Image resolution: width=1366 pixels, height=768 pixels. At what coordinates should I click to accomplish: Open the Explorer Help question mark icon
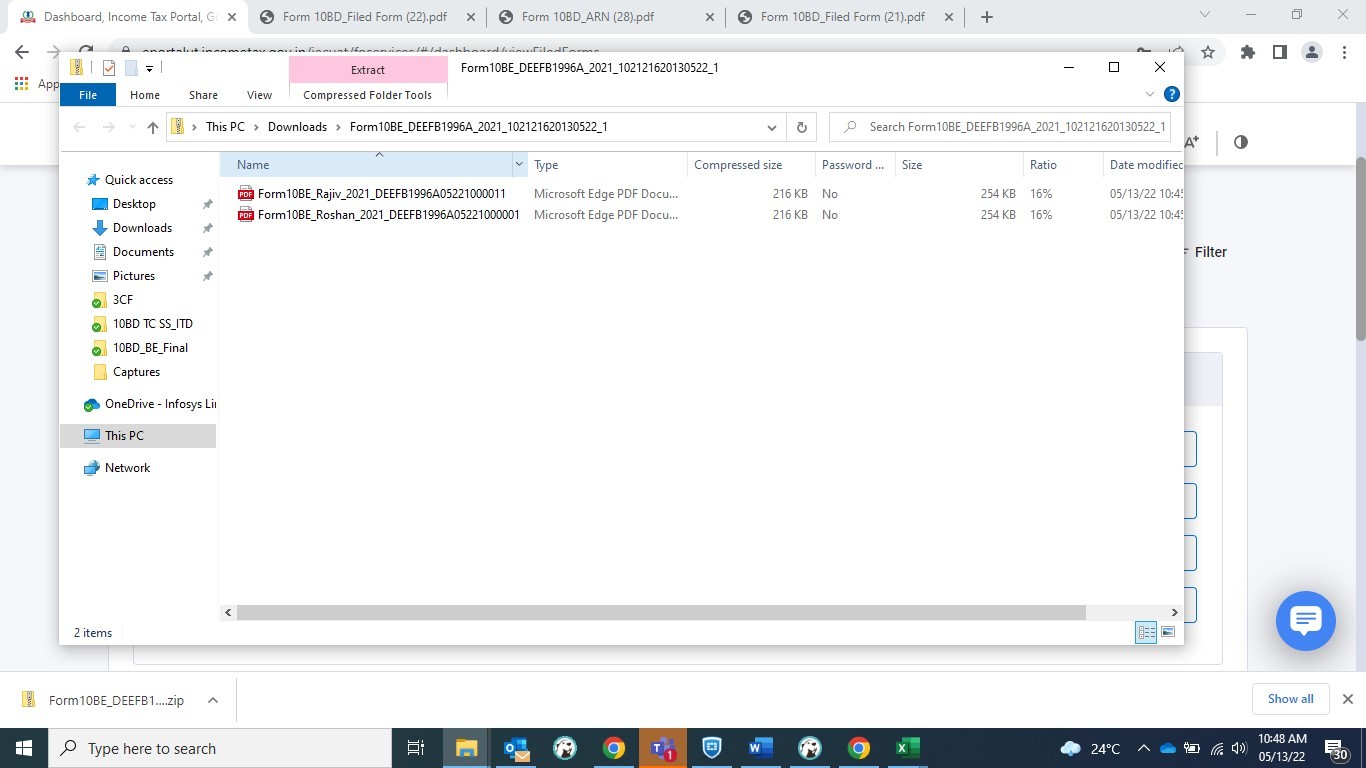1172,94
